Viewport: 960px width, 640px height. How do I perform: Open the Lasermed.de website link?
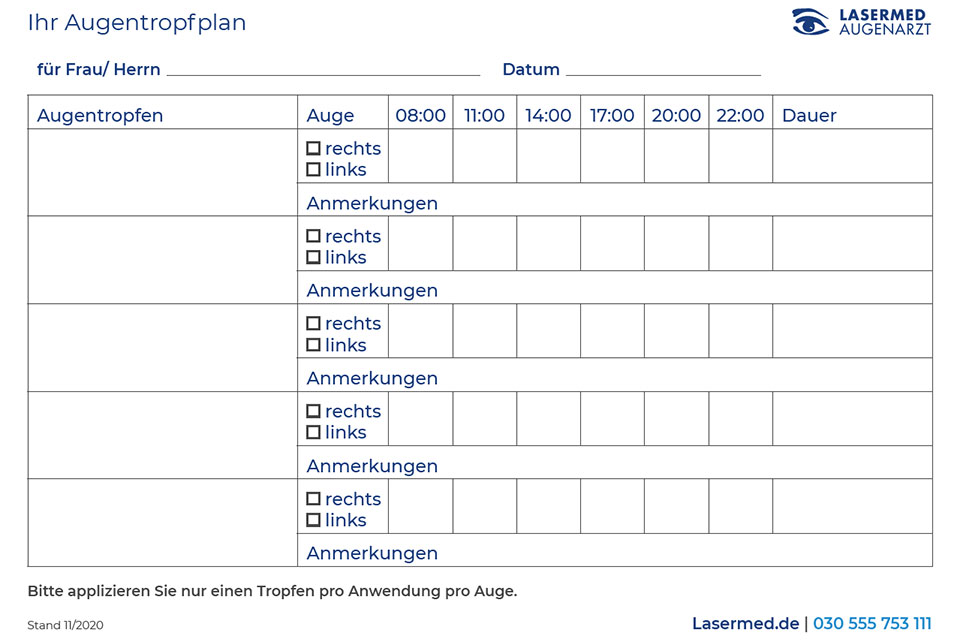pyautogui.click(x=745, y=624)
